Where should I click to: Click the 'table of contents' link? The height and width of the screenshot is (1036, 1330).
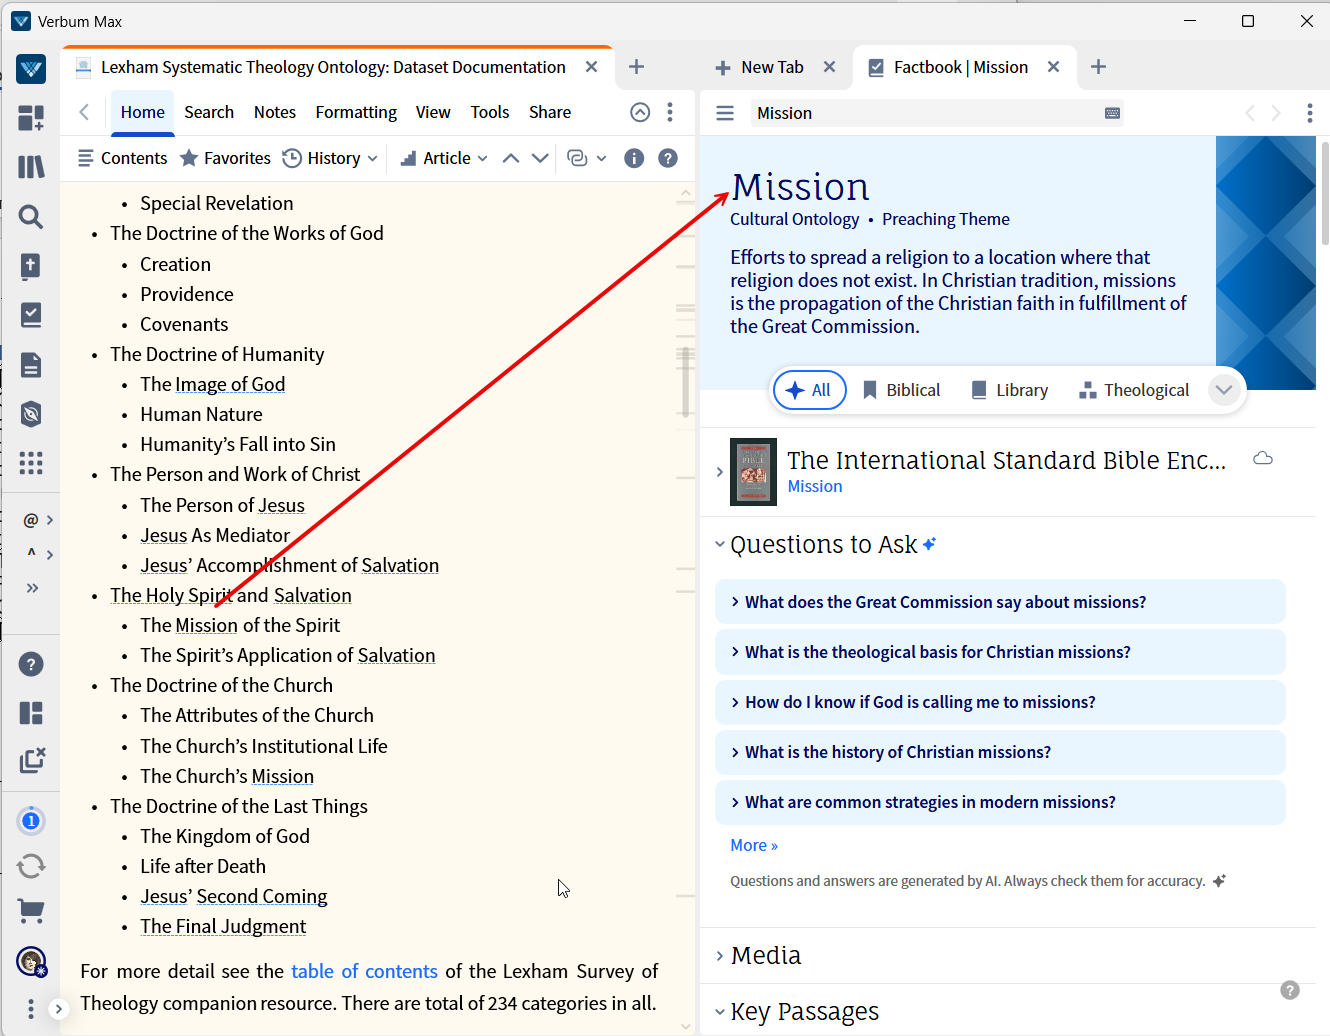pos(364,971)
